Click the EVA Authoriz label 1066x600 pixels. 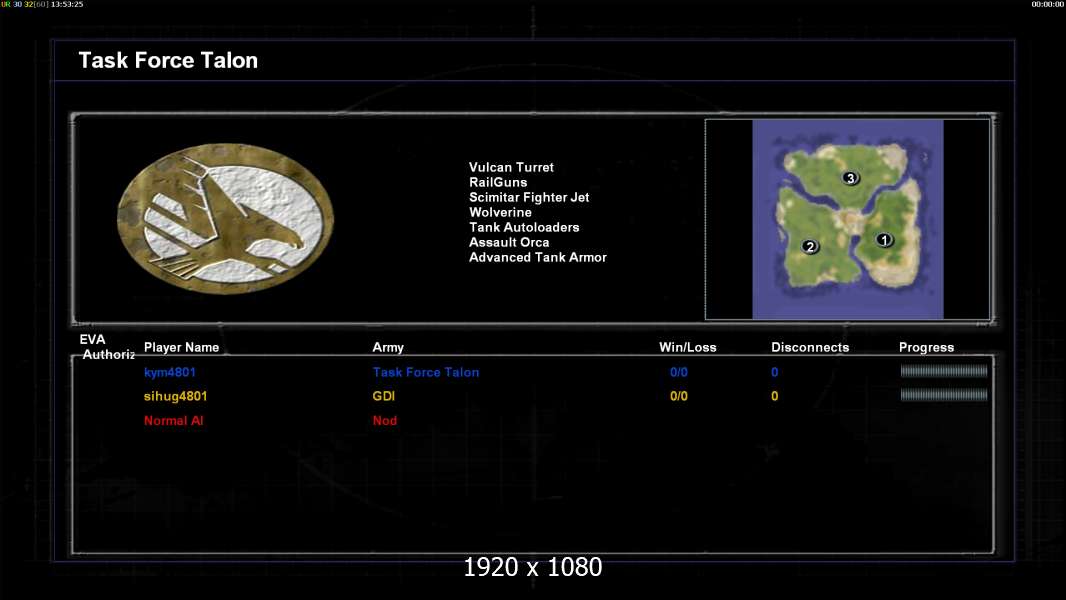[107, 347]
